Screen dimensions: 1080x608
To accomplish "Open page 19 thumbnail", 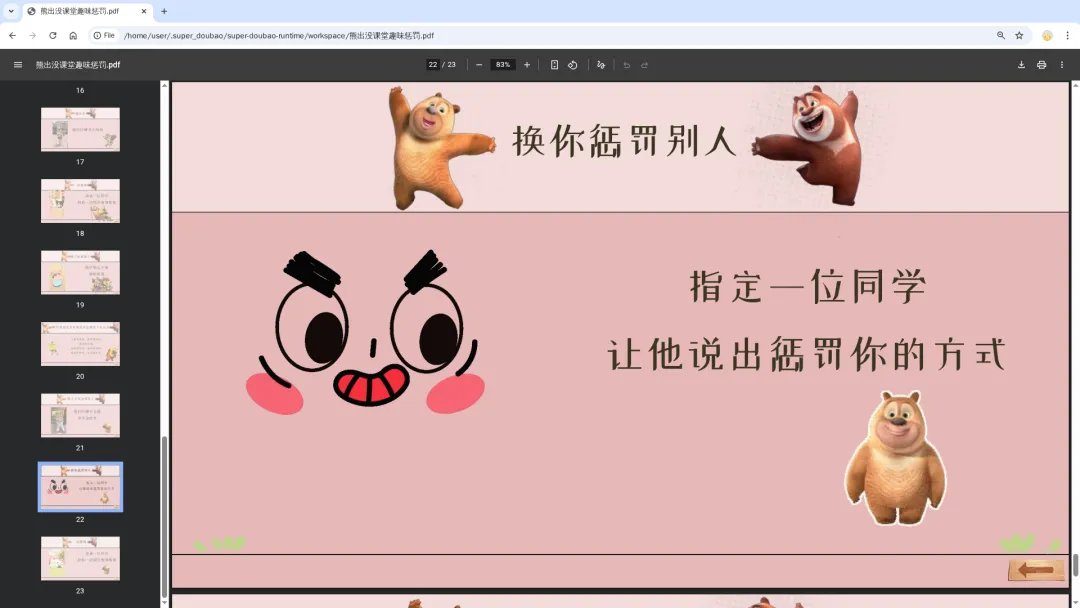I will [x=80, y=273].
